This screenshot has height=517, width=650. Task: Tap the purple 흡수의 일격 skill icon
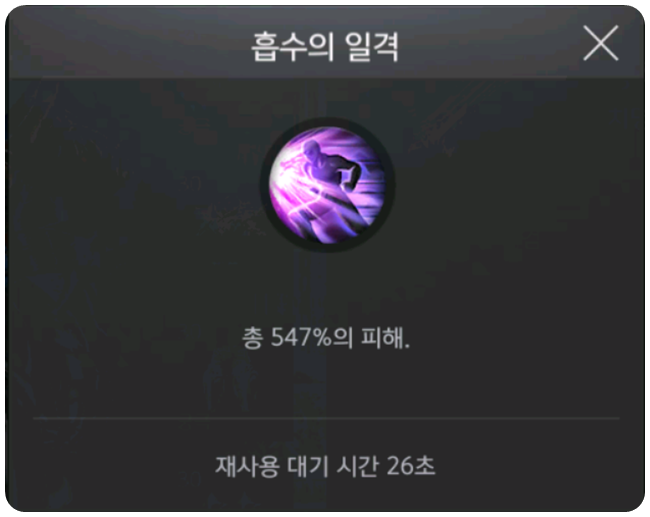[327, 185]
